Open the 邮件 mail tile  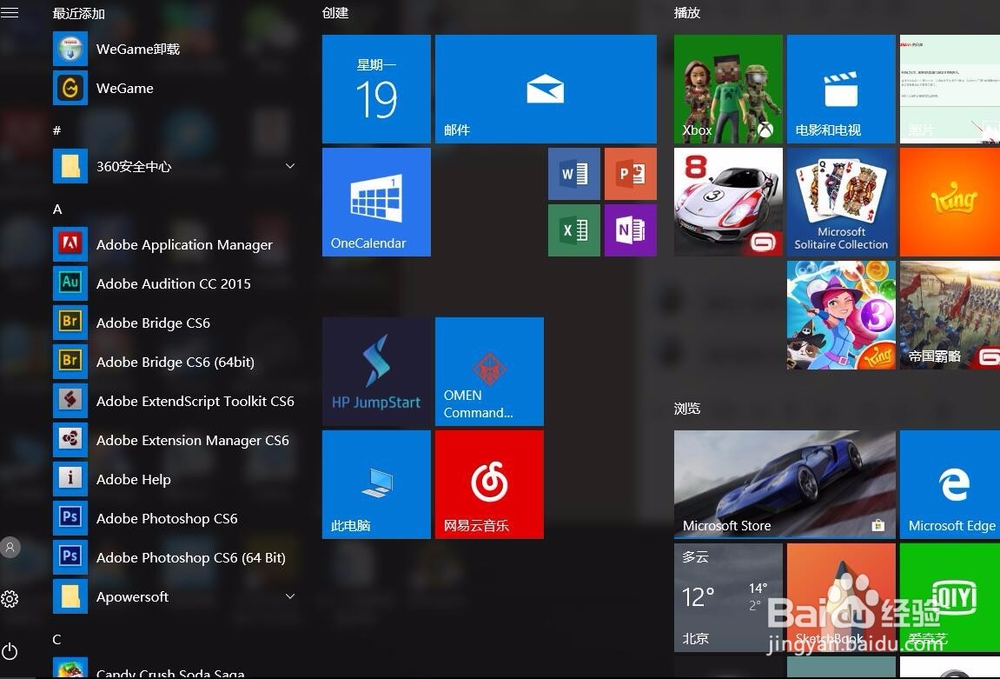tap(546, 89)
